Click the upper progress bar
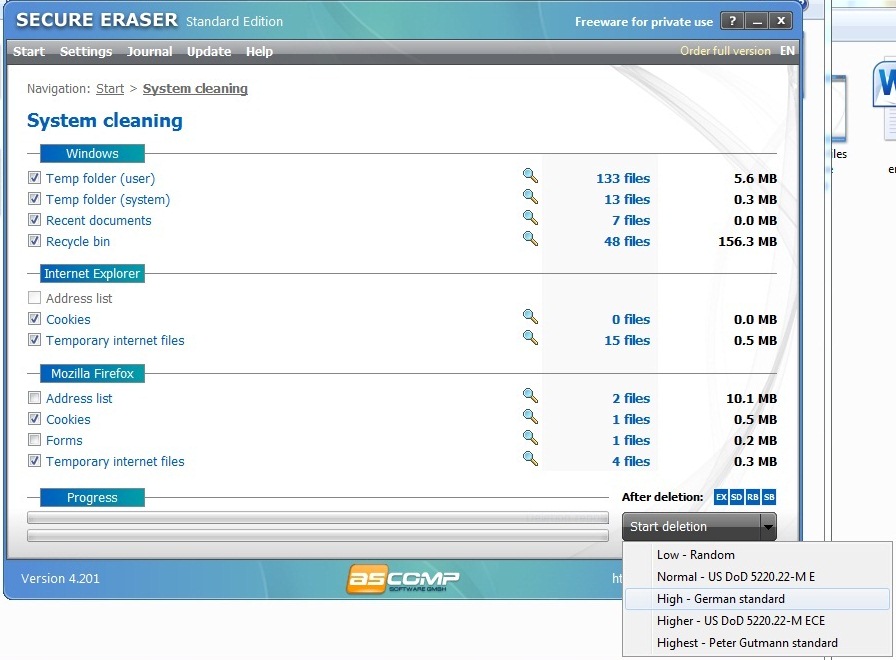The height and width of the screenshot is (660, 896). click(318, 518)
